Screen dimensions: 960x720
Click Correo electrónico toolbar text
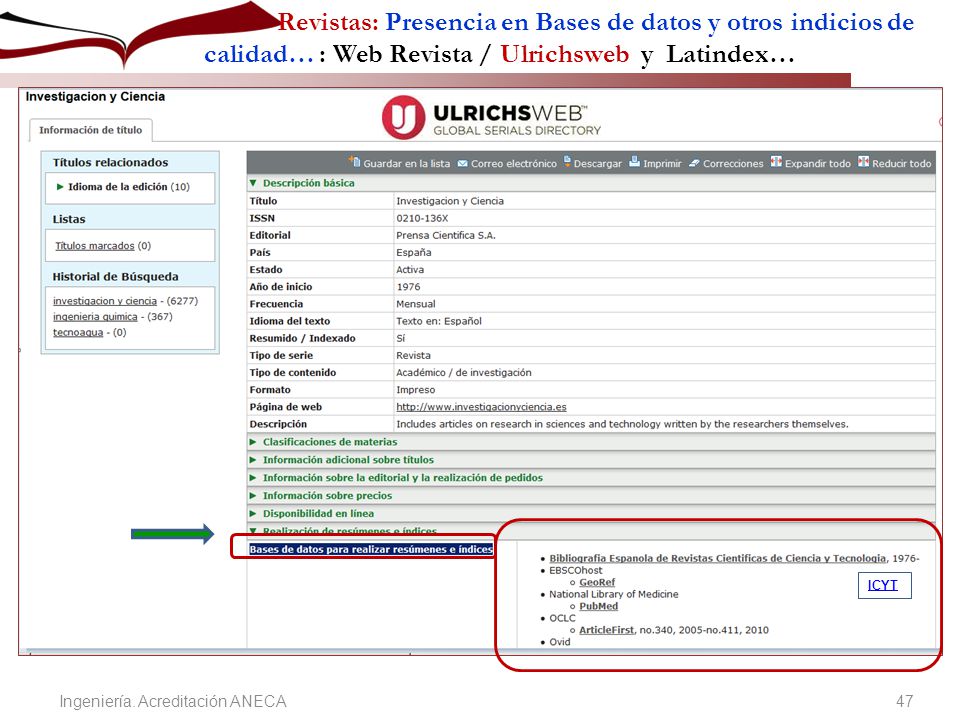click(514, 163)
